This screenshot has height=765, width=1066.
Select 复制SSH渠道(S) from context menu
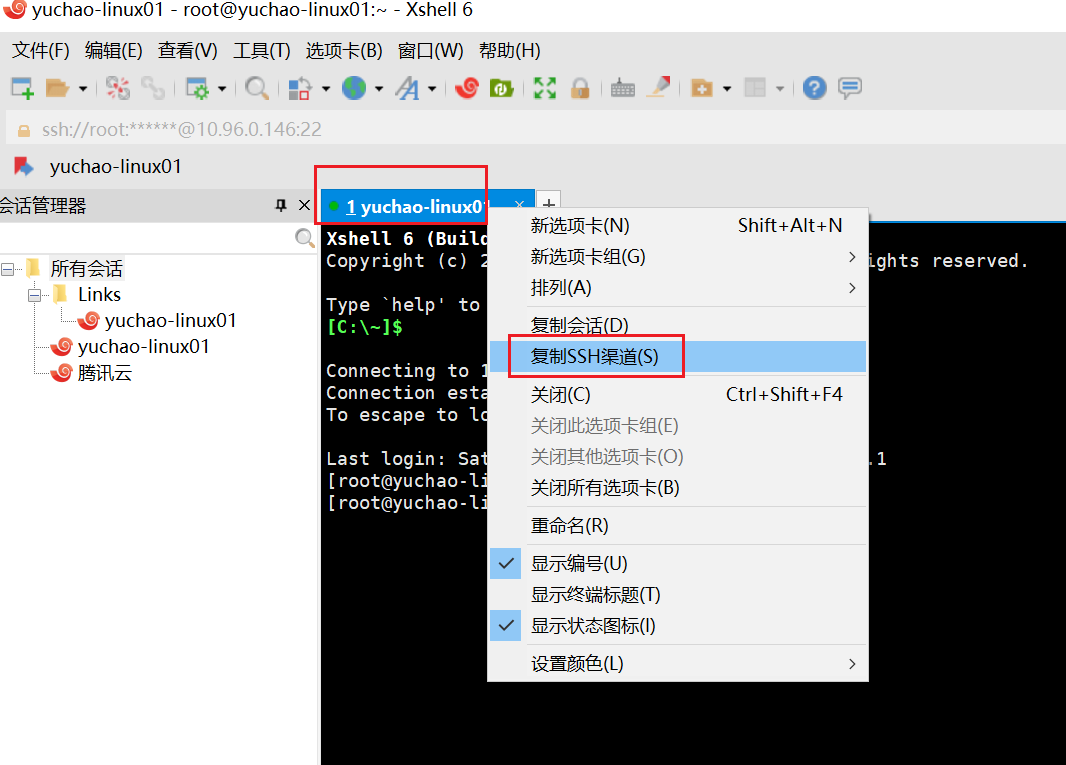pyautogui.click(x=594, y=357)
